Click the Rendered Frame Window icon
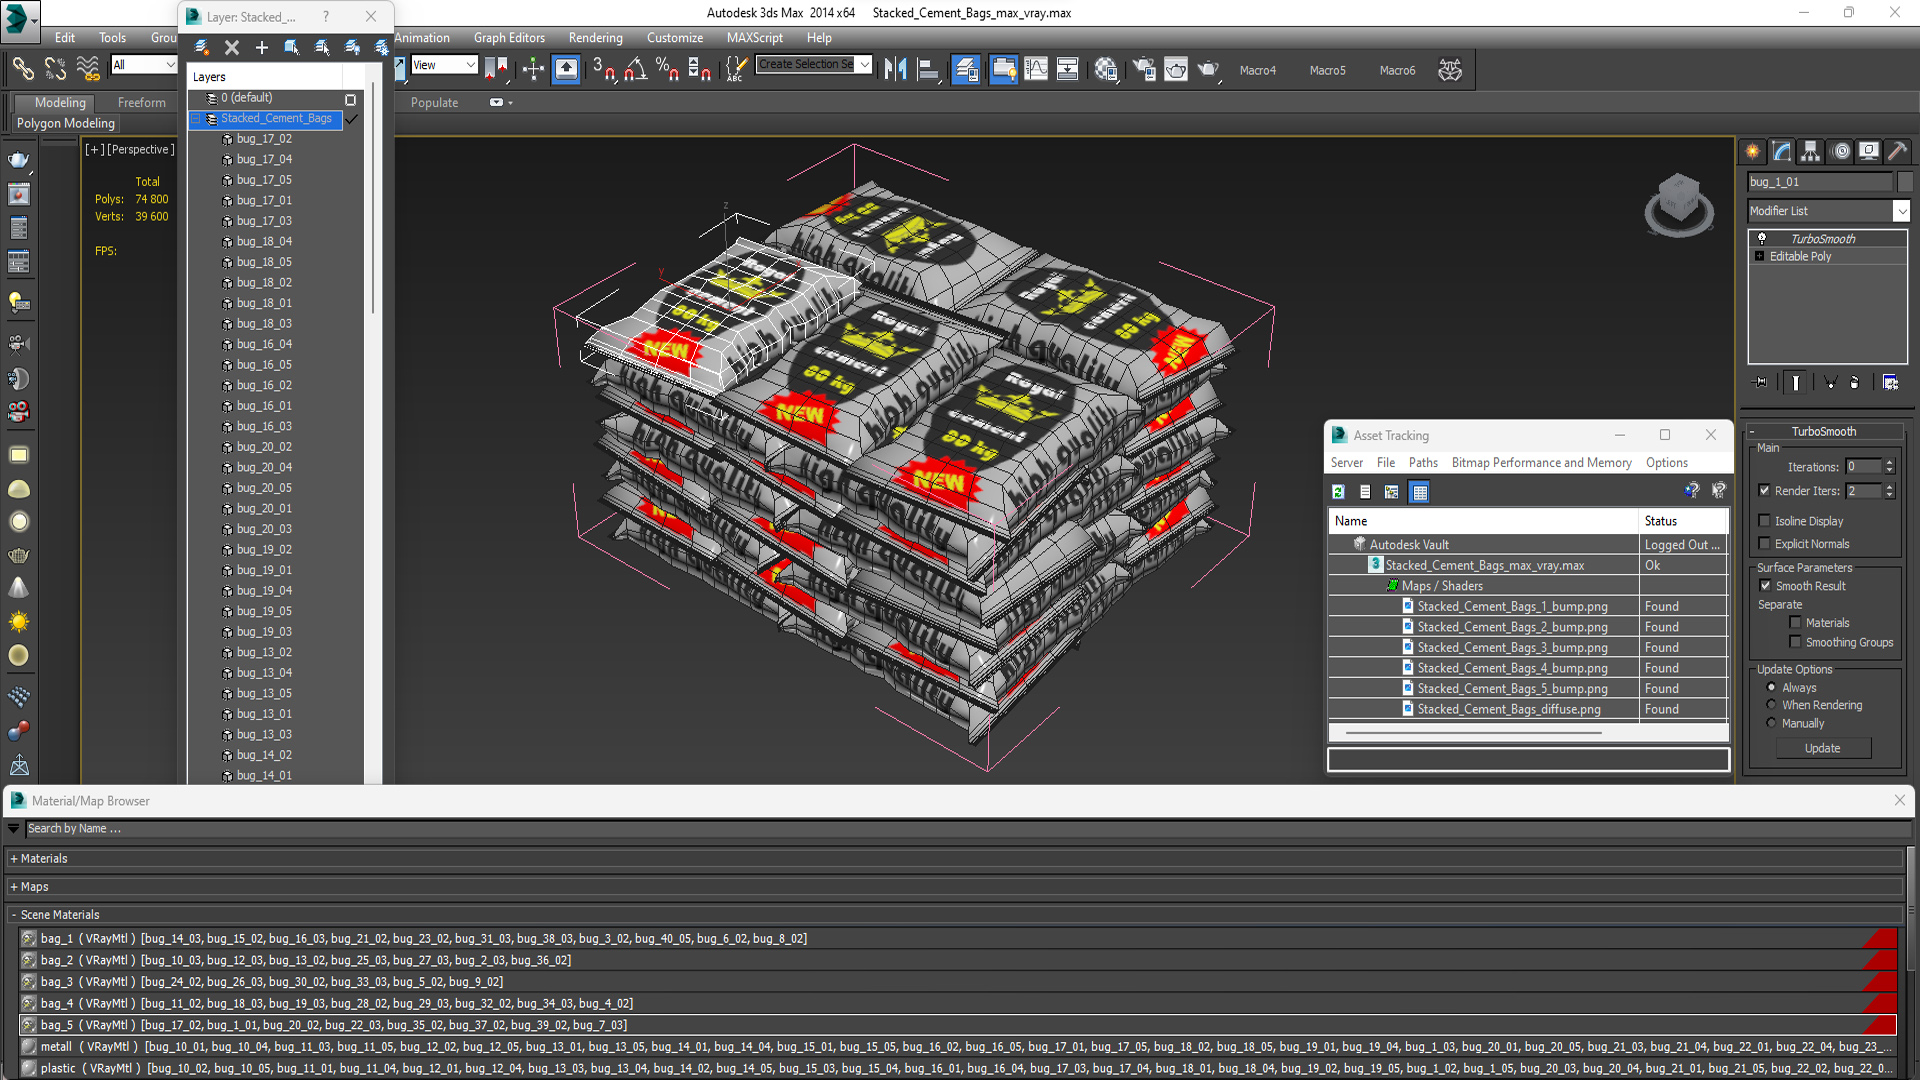 coord(1176,69)
